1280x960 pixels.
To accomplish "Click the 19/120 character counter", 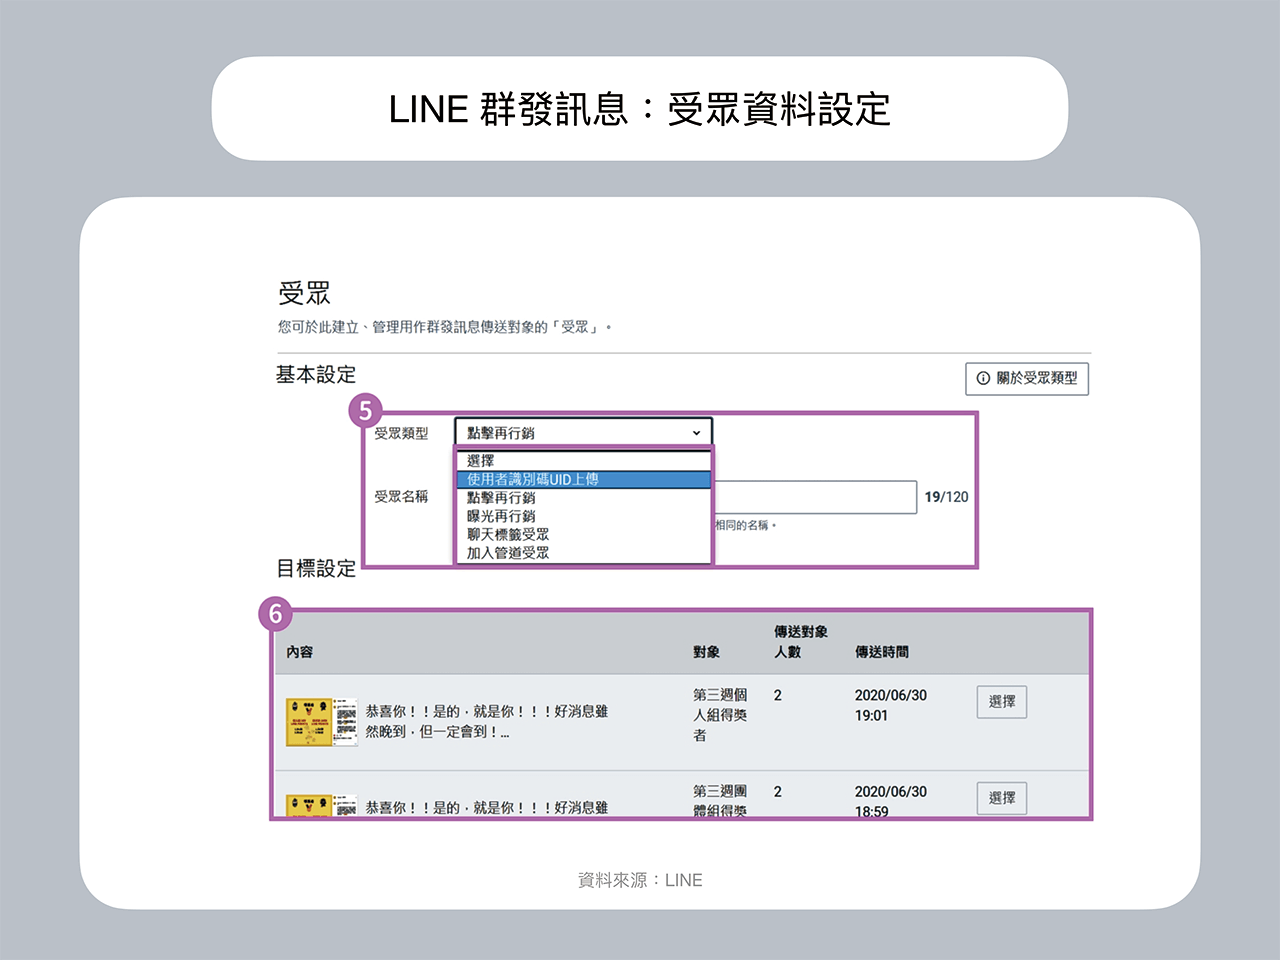I will point(946,497).
